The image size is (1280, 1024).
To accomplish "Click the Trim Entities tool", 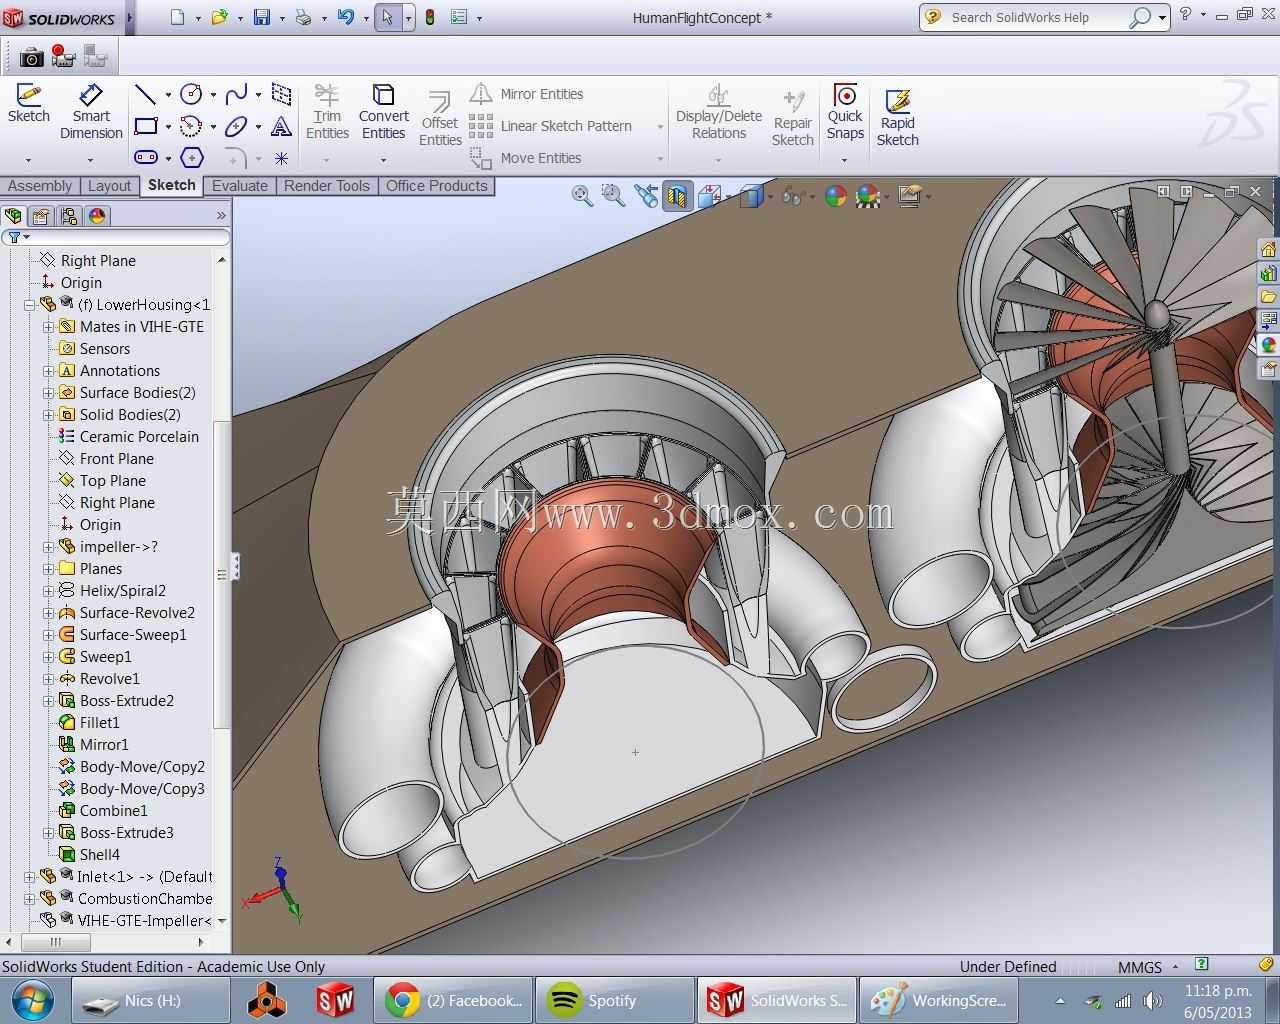I will point(327,111).
